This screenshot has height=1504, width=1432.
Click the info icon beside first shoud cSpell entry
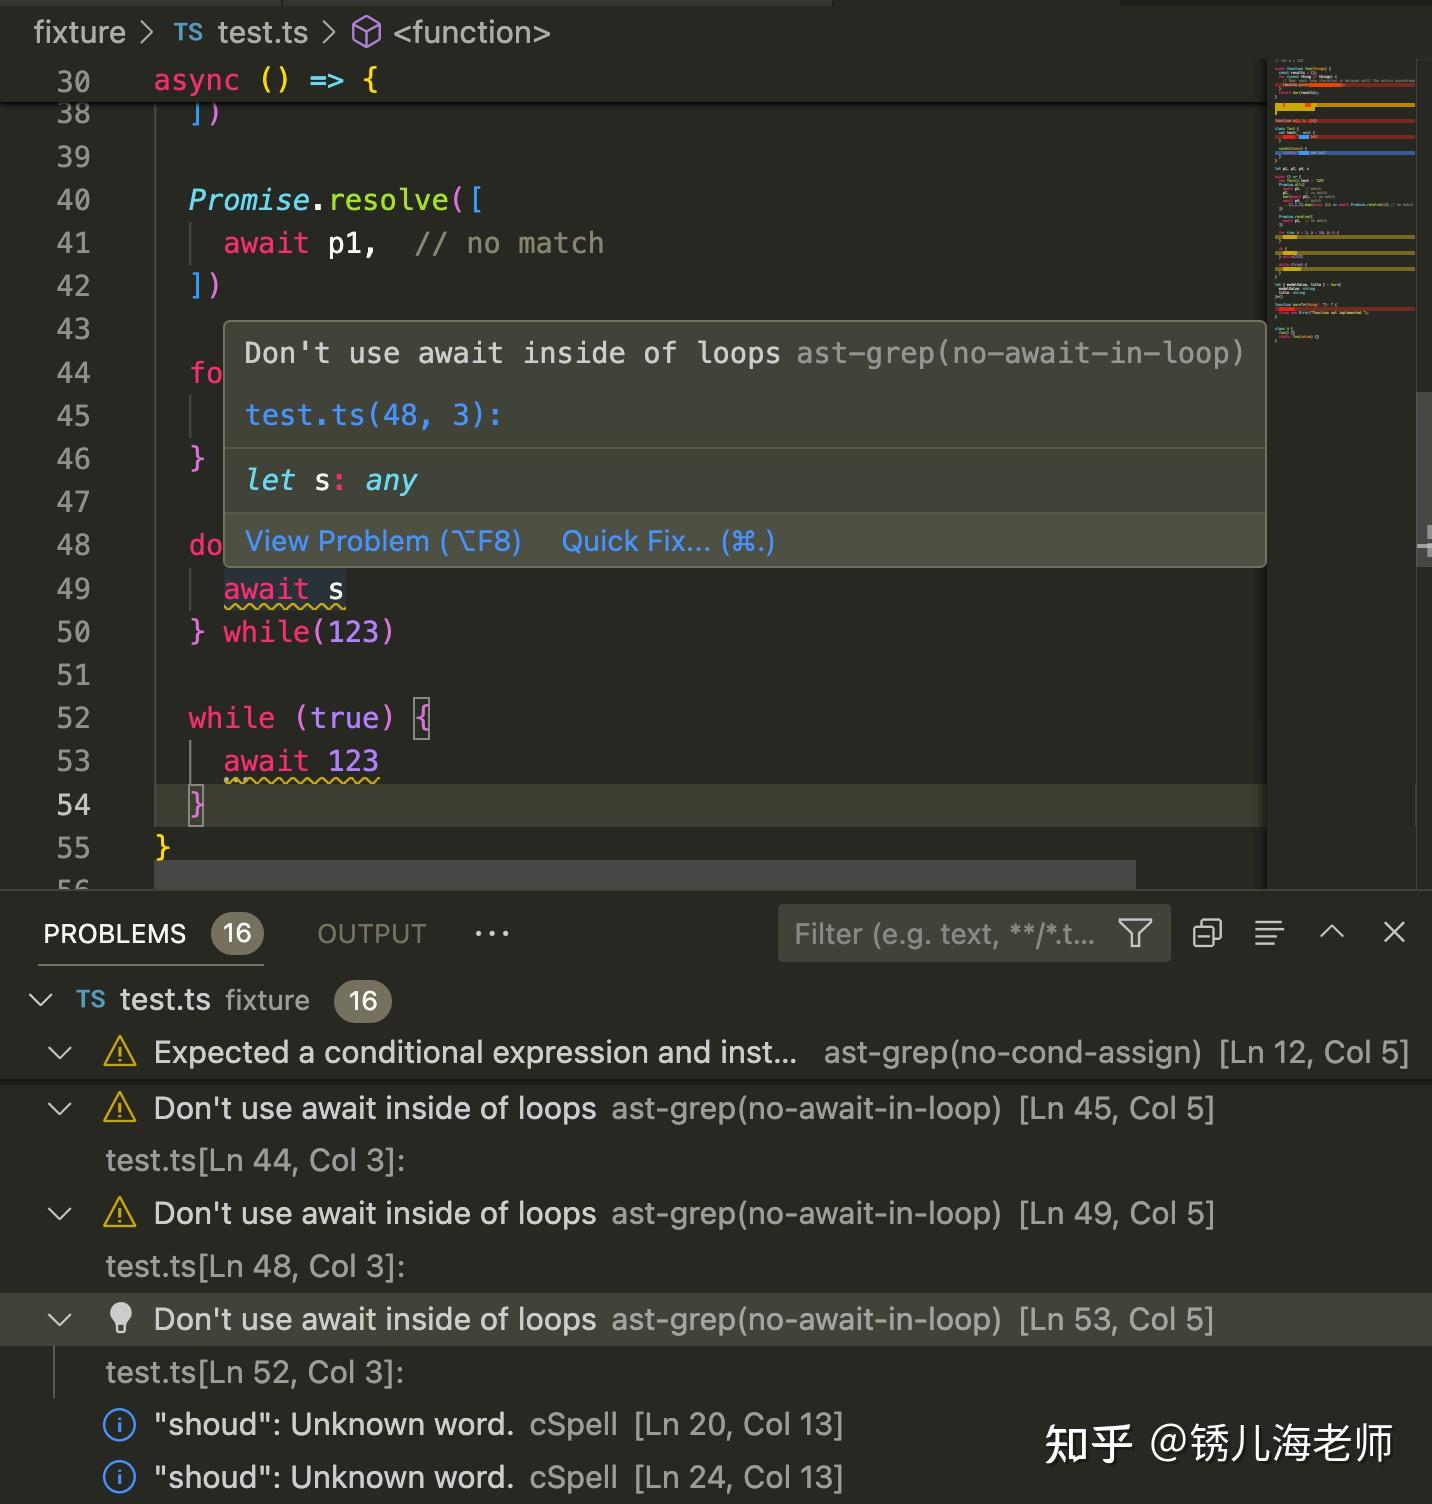pyautogui.click(x=119, y=1424)
